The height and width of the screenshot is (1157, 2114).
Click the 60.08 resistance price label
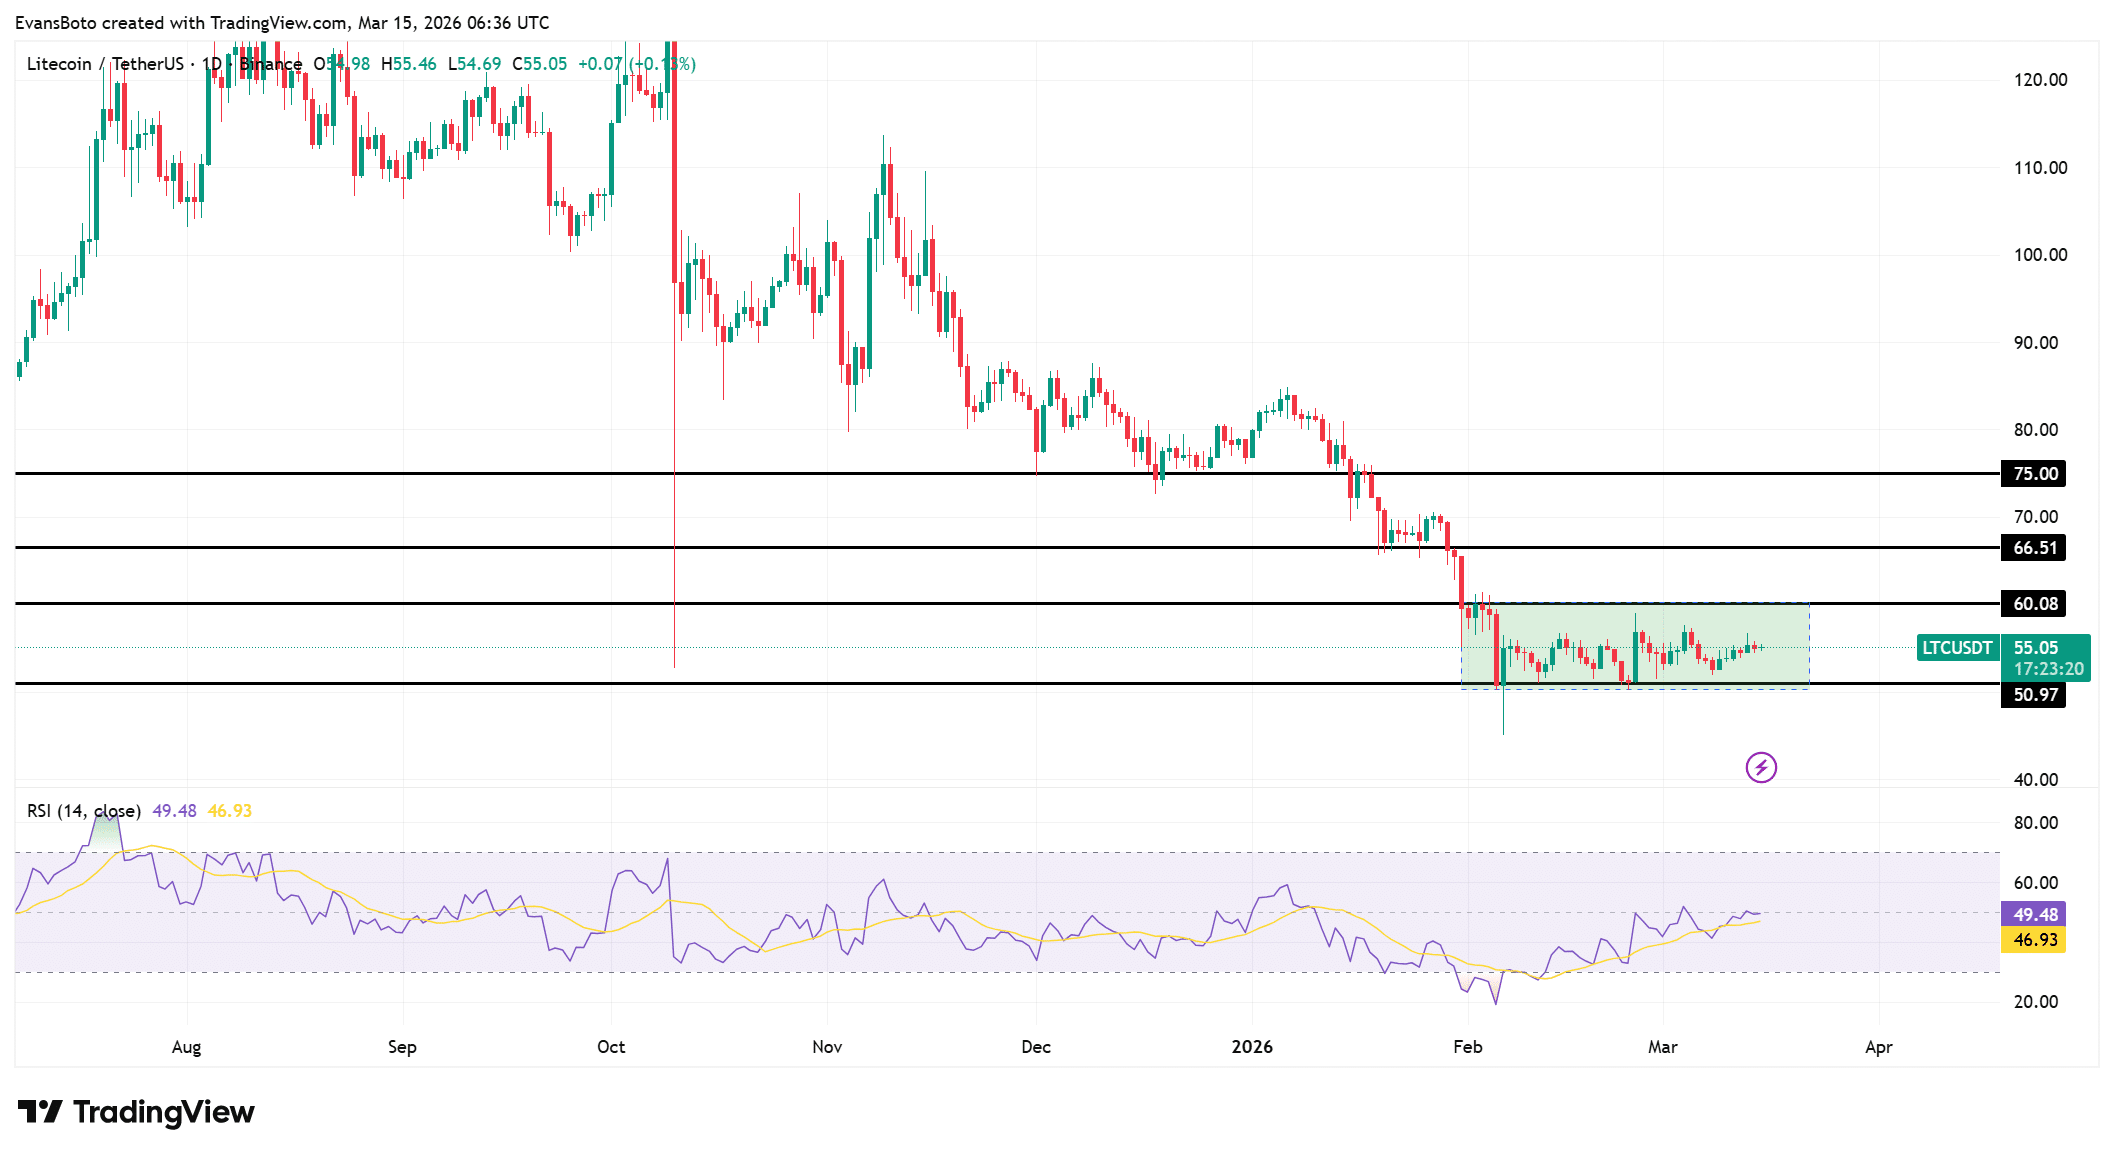pos(2036,603)
